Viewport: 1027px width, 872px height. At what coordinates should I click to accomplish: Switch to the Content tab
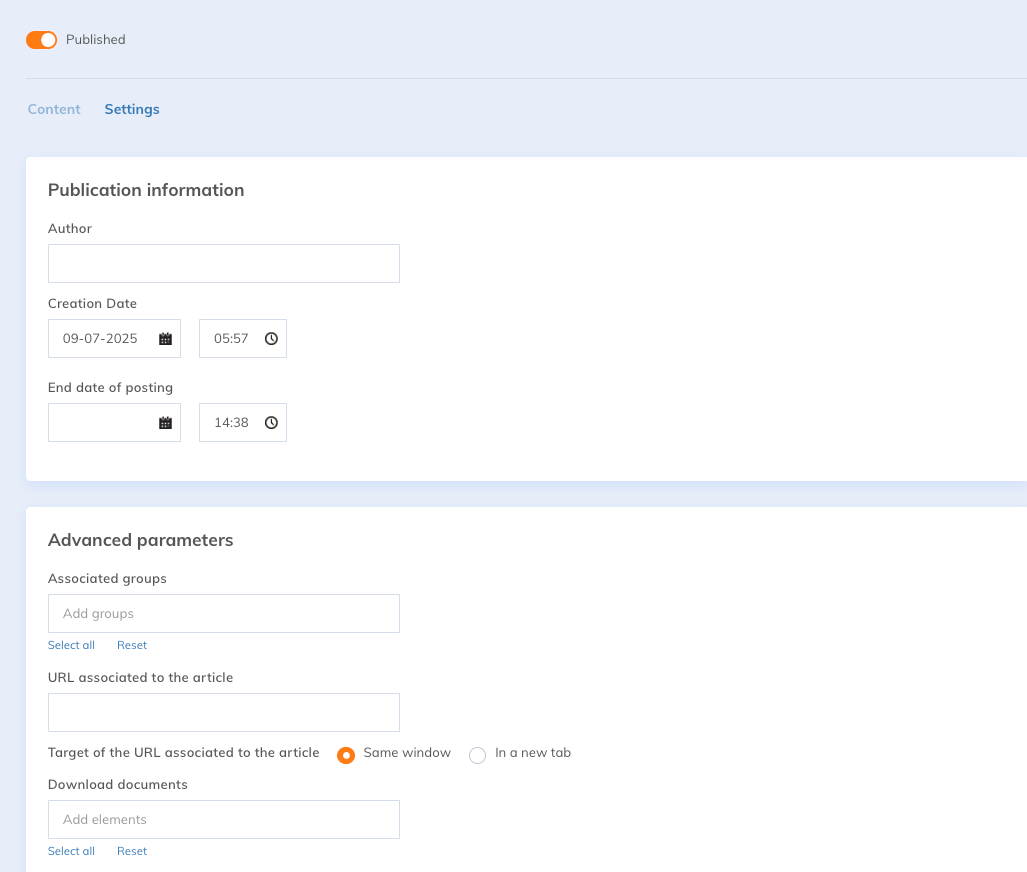(x=54, y=109)
